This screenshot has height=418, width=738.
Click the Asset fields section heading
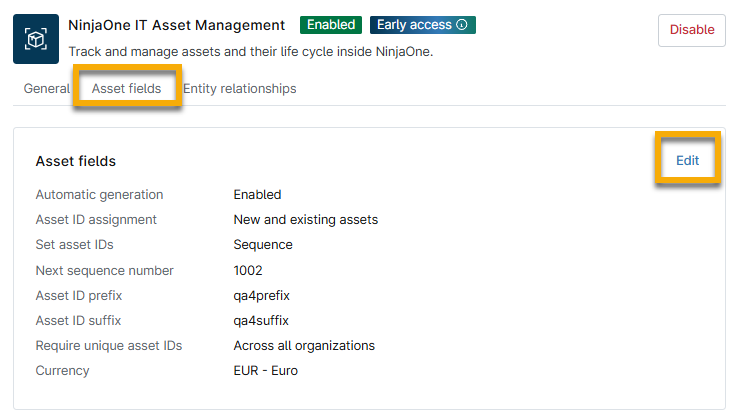coord(76,161)
